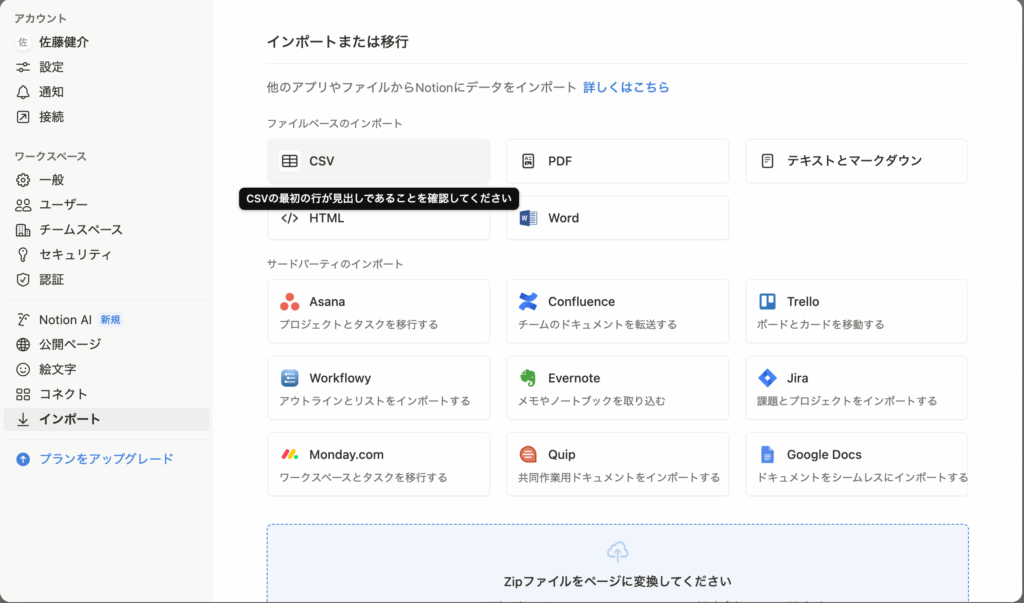Select テキストとマークダウン import option
This screenshot has height=603, width=1024.
[856, 161]
